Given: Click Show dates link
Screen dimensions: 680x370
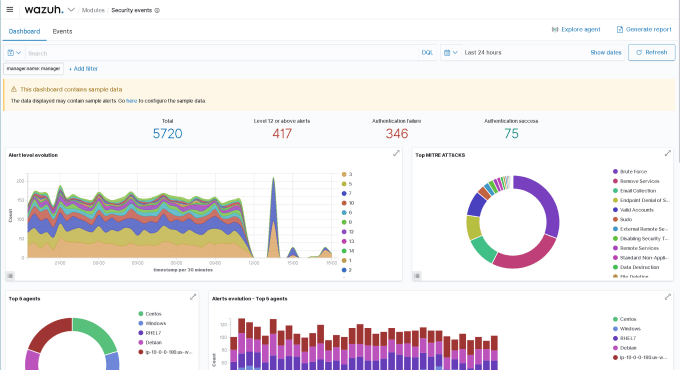Looking at the screenshot, I should coord(606,52).
